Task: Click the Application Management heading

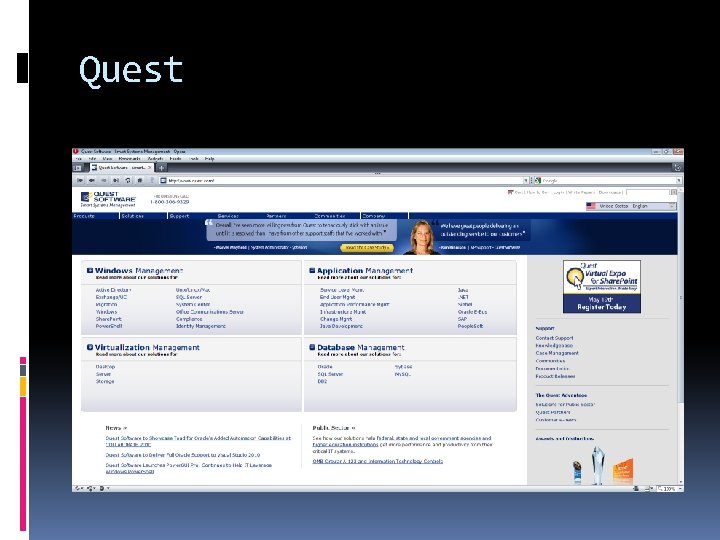Action: point(365,271)
